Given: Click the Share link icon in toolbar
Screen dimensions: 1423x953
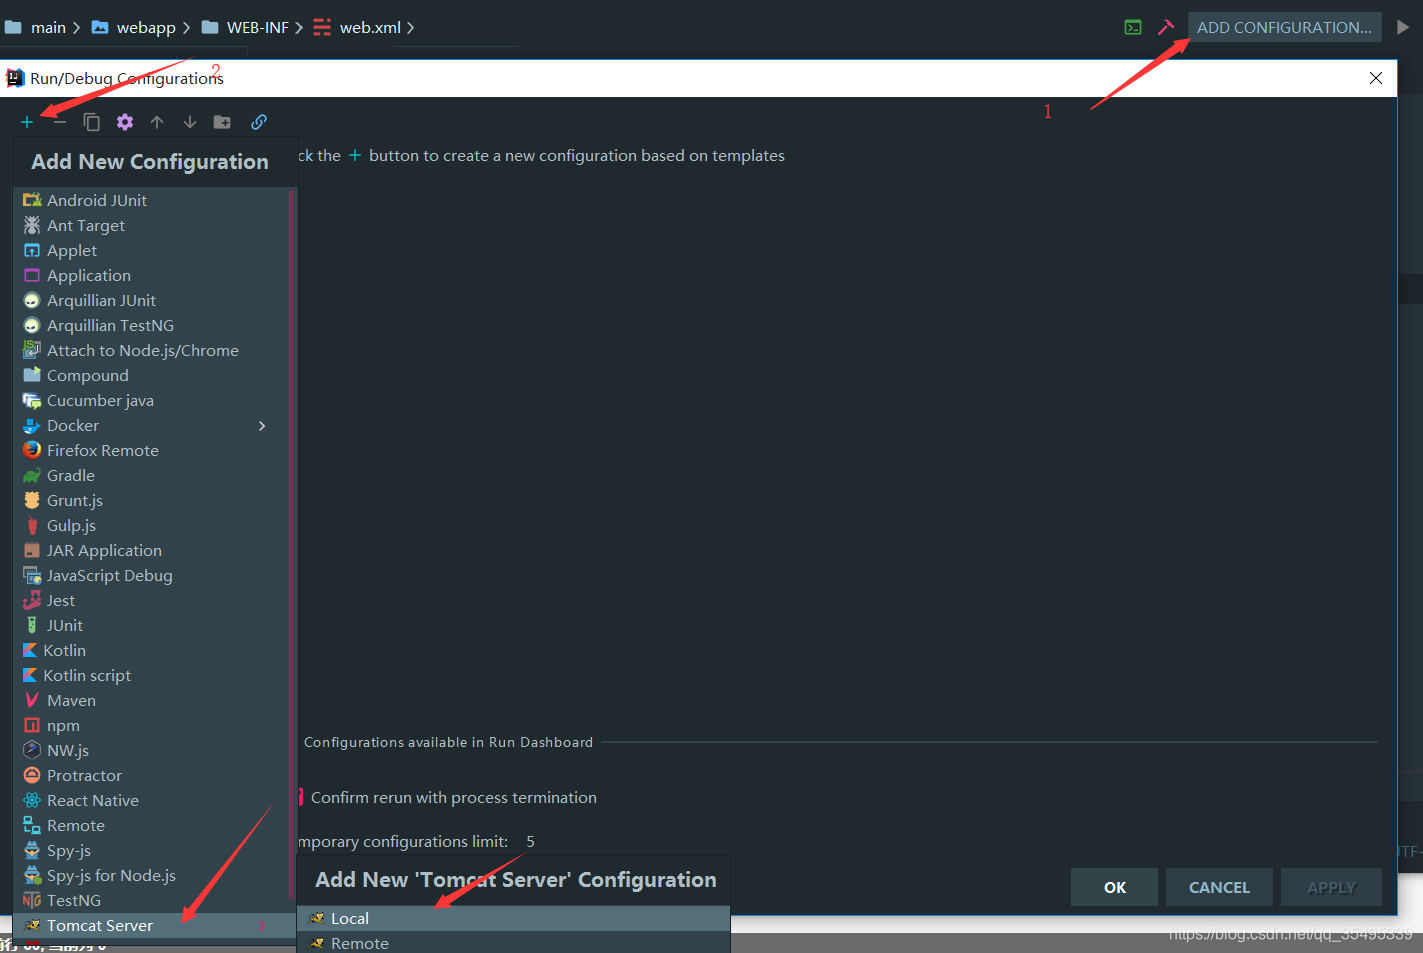Looking at the screenshot, I should point(259,122).
